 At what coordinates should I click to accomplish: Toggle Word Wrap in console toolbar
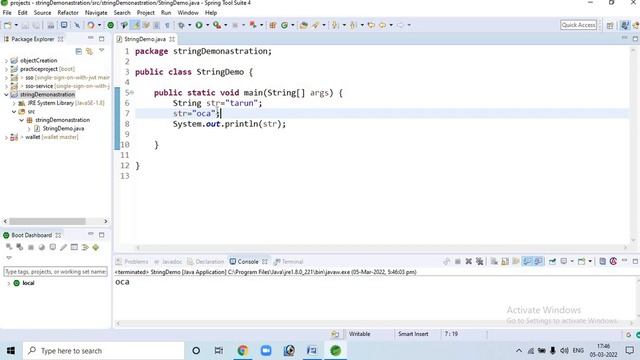point(516,261)
